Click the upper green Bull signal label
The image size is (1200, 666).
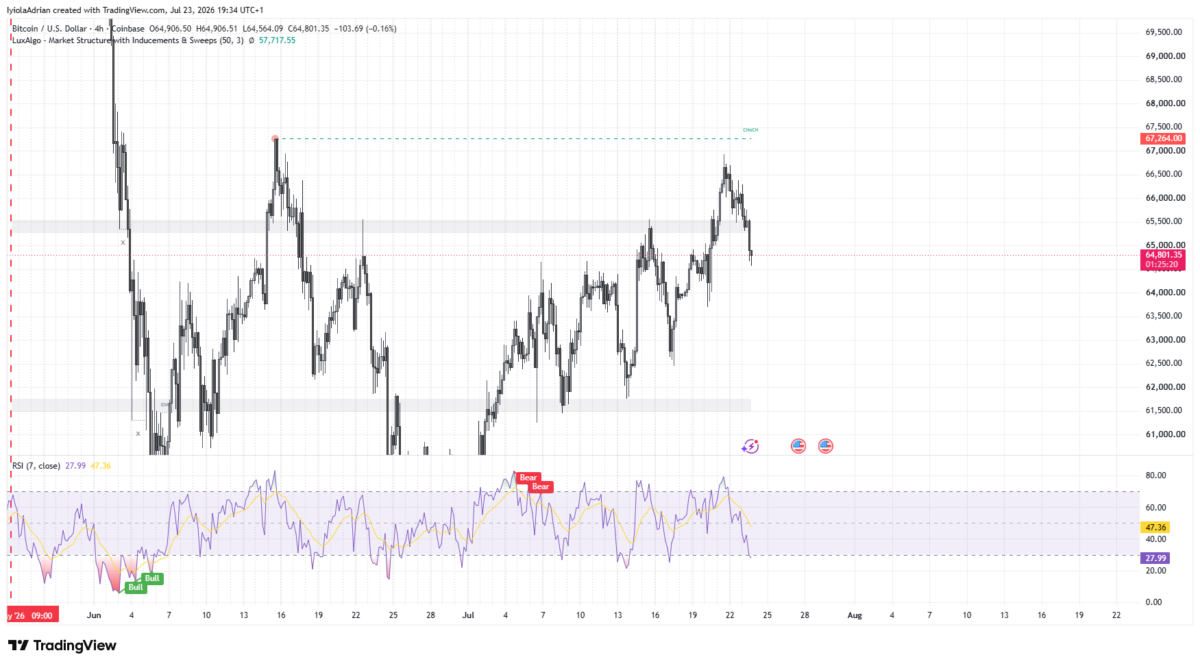click(x=153, y=578)
